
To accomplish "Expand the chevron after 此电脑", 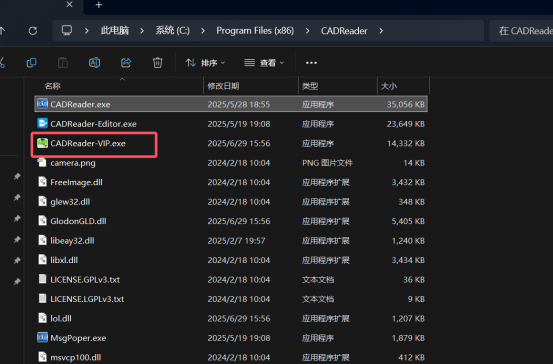I will pyautogui.click(x=142, y=31).
